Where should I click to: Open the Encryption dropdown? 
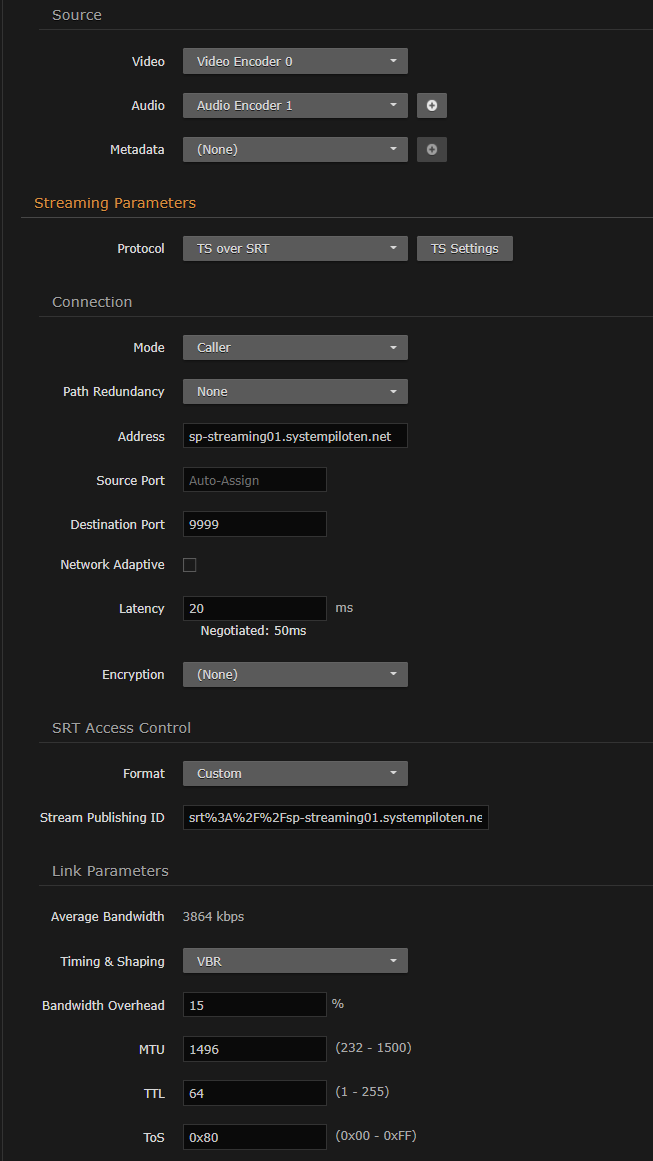[294, 674]
